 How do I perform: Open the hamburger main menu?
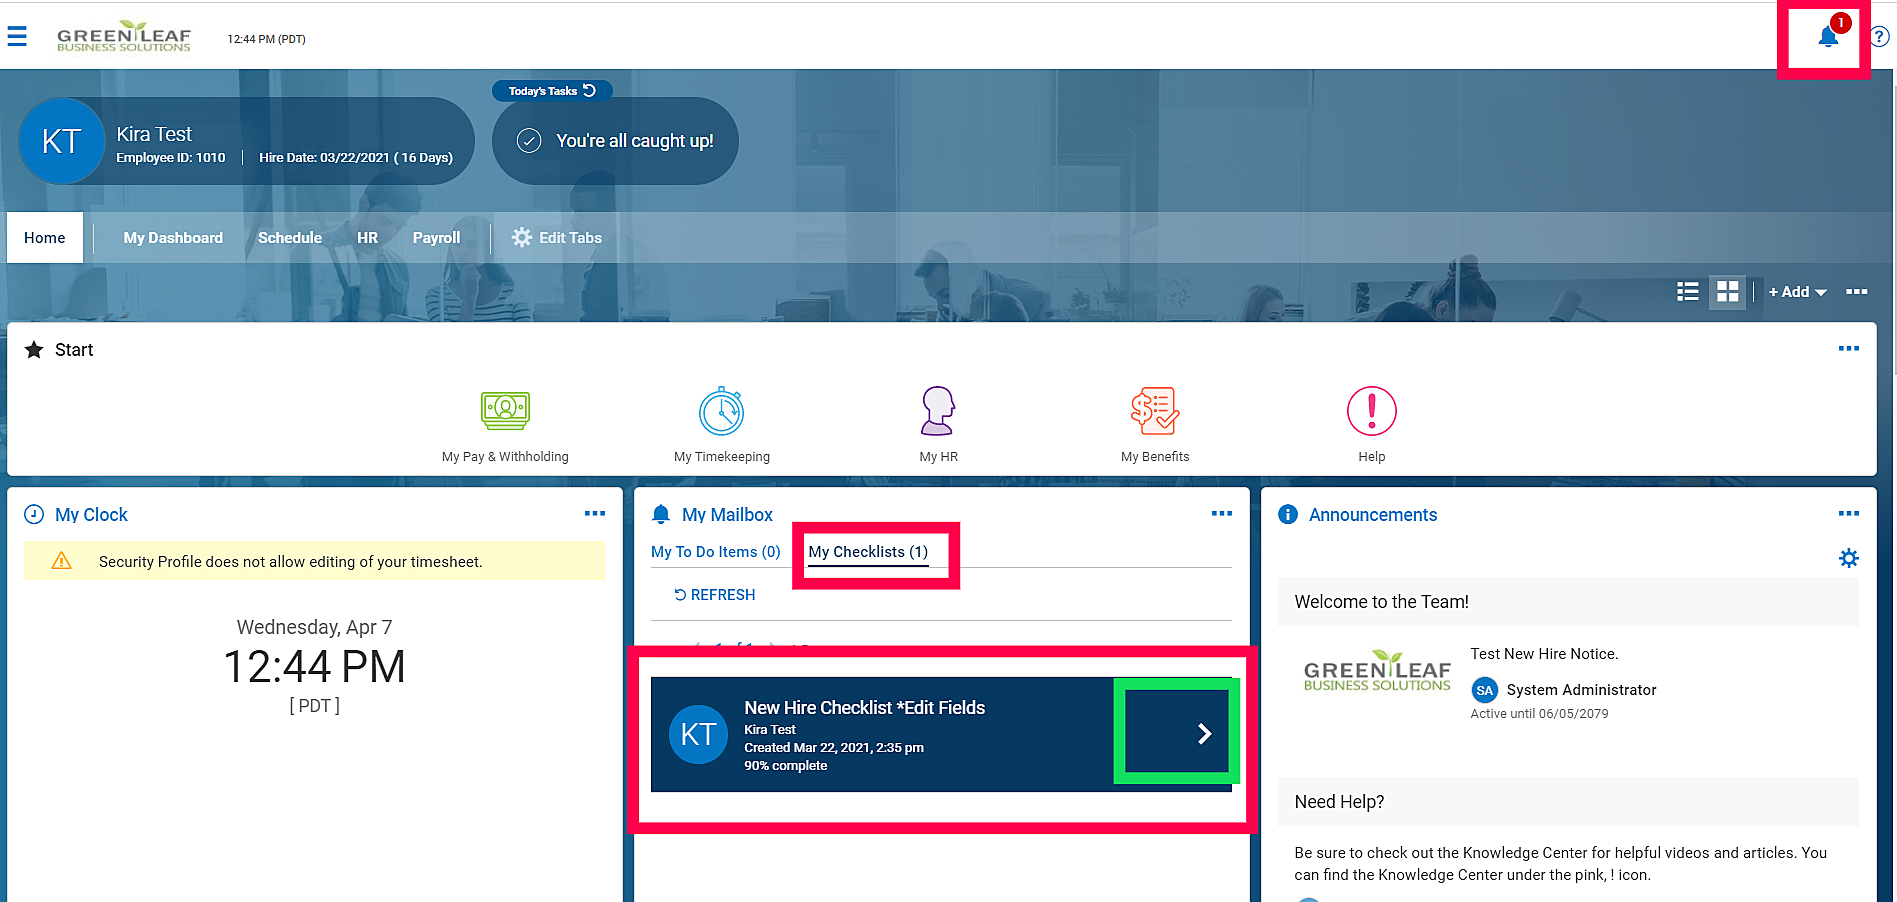tap(17, 37)
